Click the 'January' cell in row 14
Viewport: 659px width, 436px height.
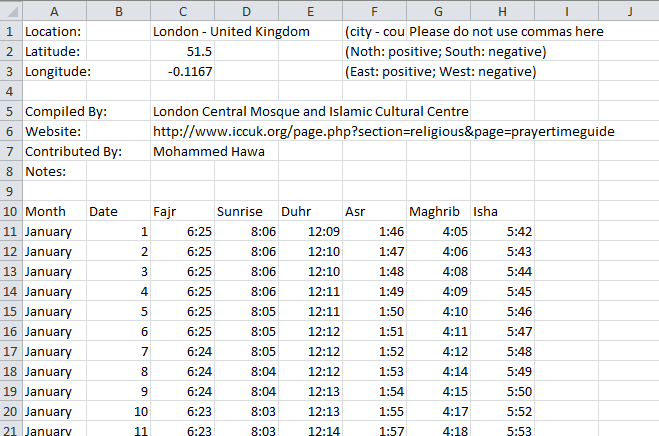[x=55, y=291]
